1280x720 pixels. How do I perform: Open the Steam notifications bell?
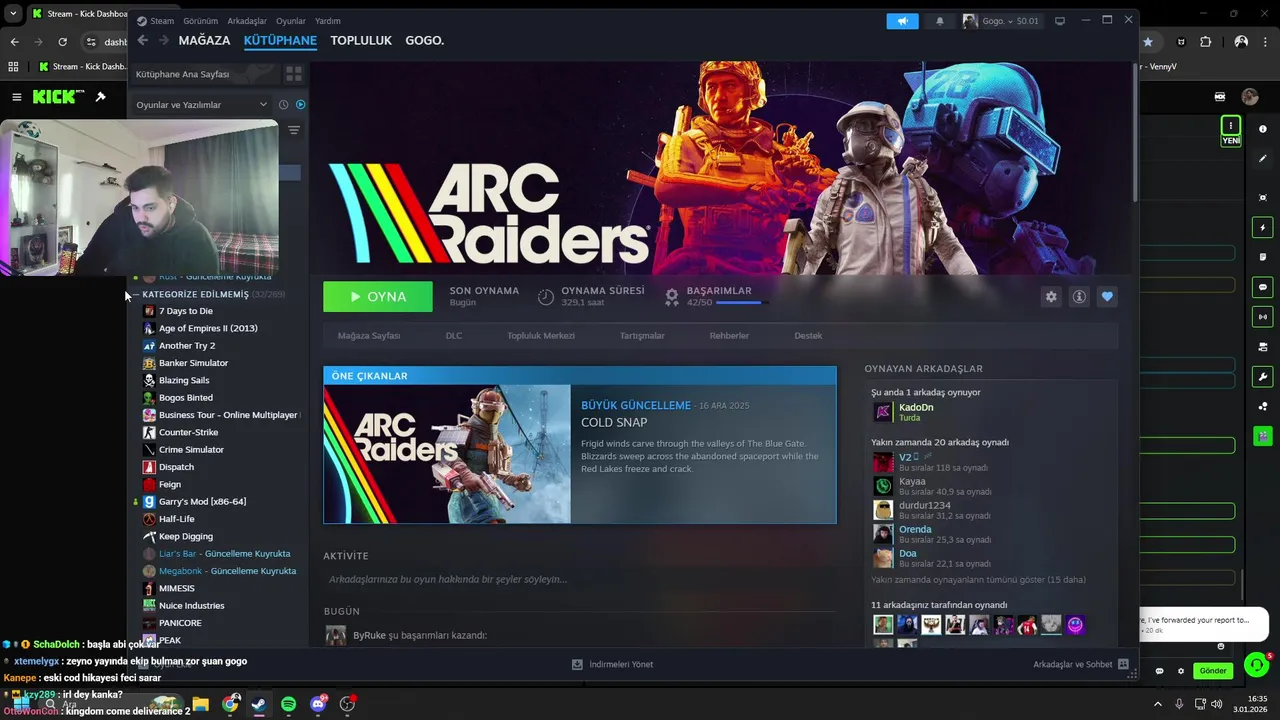click(939, 21)
